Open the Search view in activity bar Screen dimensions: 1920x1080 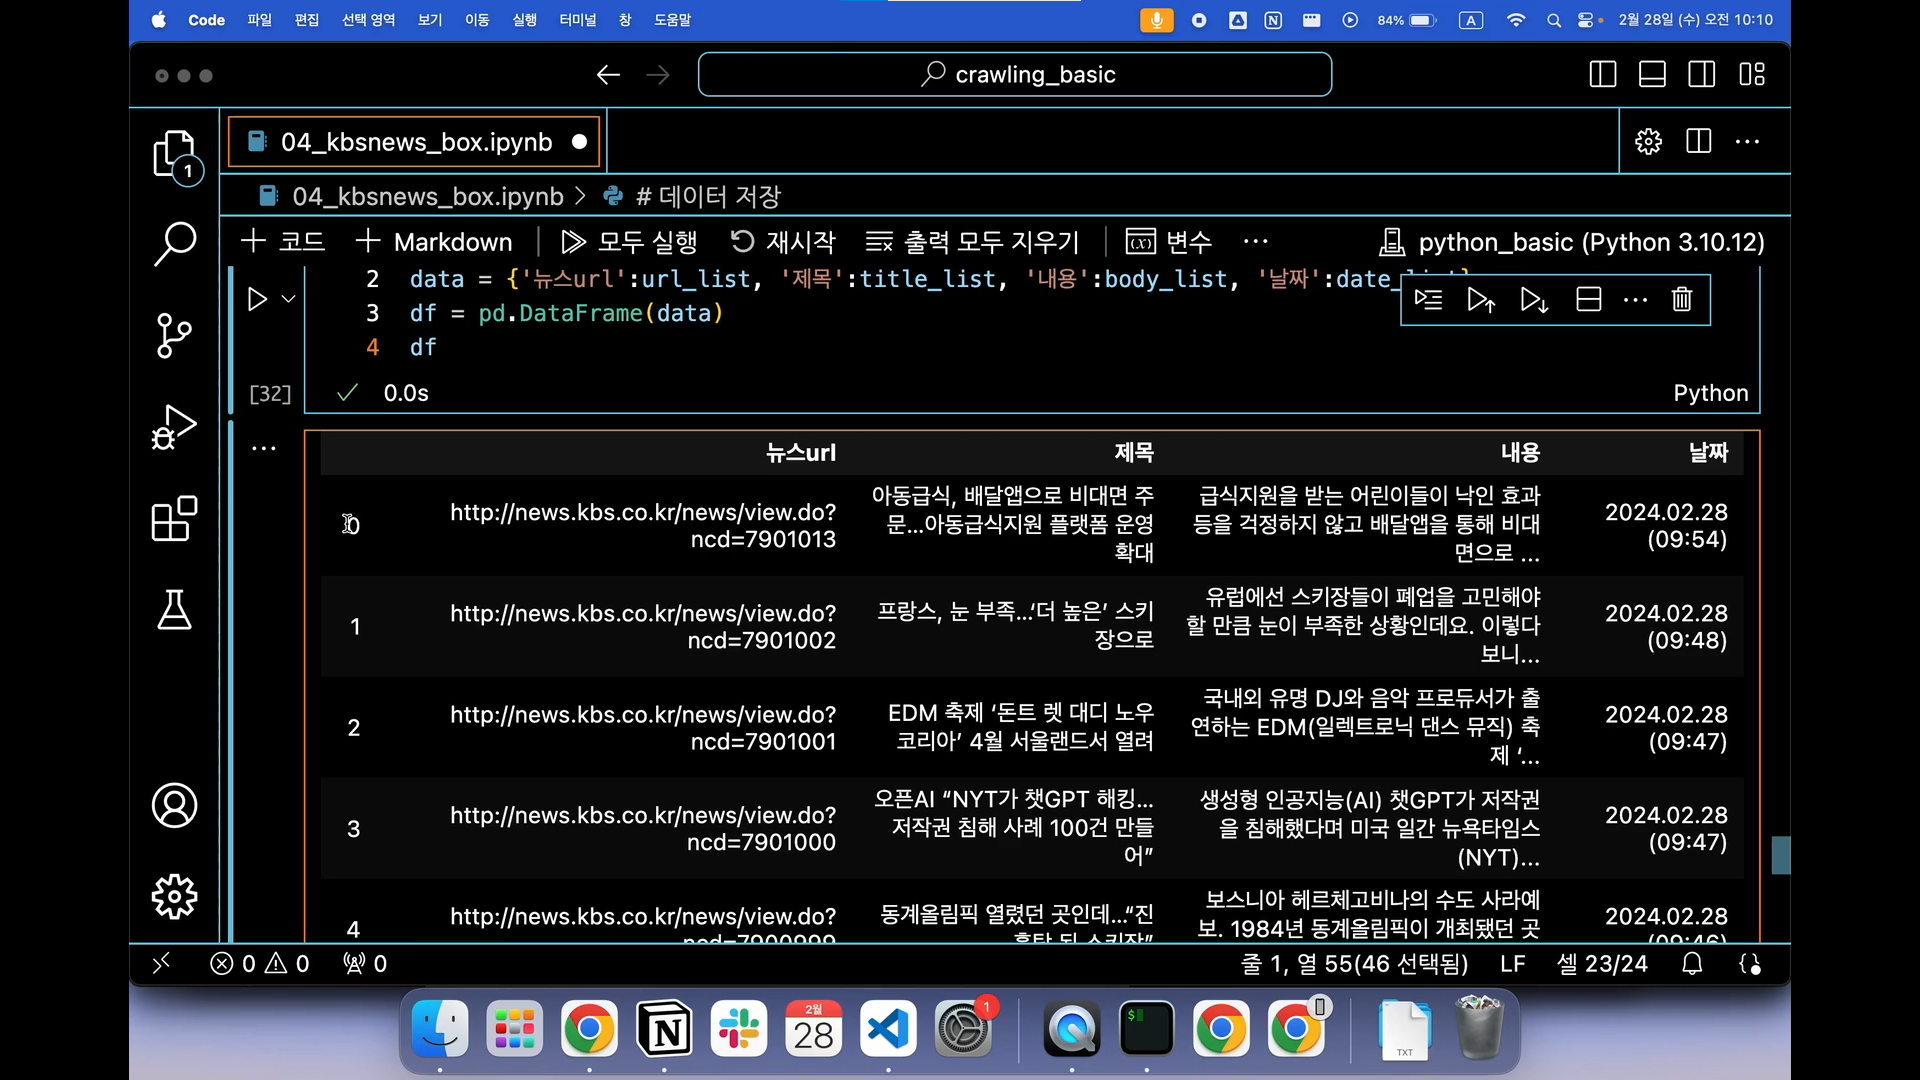tap(175, 243)
